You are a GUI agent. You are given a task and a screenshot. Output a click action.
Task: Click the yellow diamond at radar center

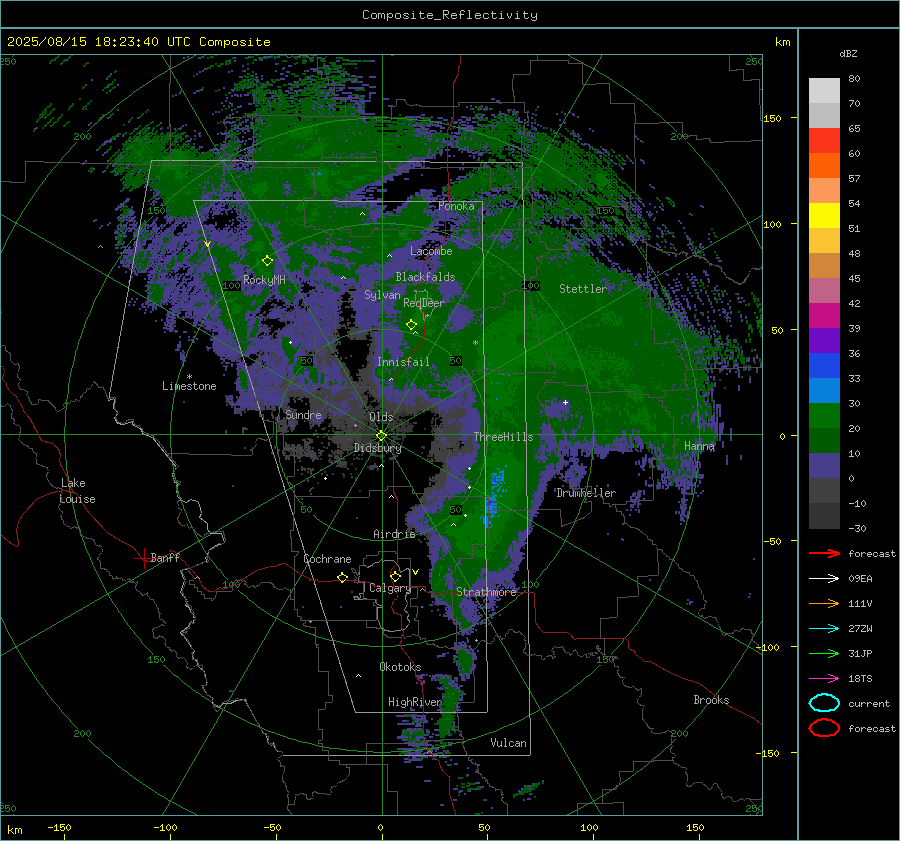point(381,436)
